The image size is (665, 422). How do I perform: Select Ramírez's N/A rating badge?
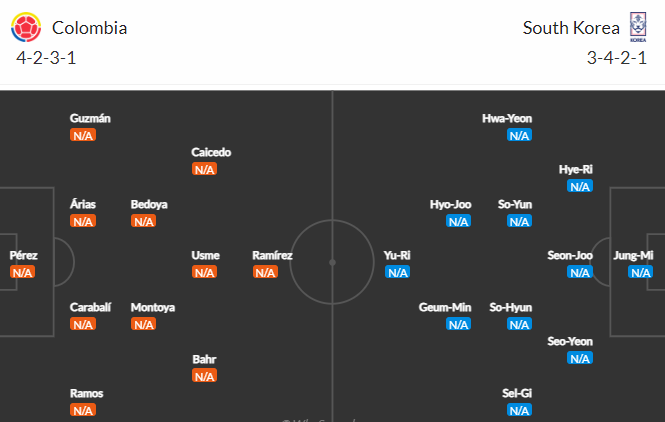[x=265, y=272]
